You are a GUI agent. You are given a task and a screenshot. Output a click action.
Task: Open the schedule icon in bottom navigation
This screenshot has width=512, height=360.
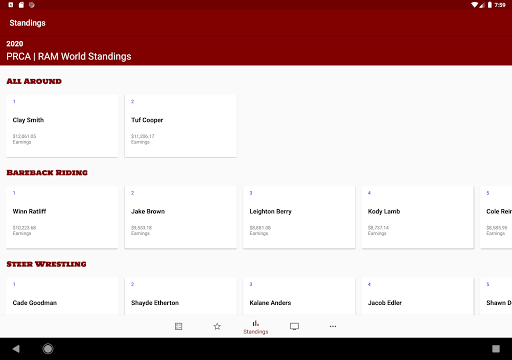178,326
